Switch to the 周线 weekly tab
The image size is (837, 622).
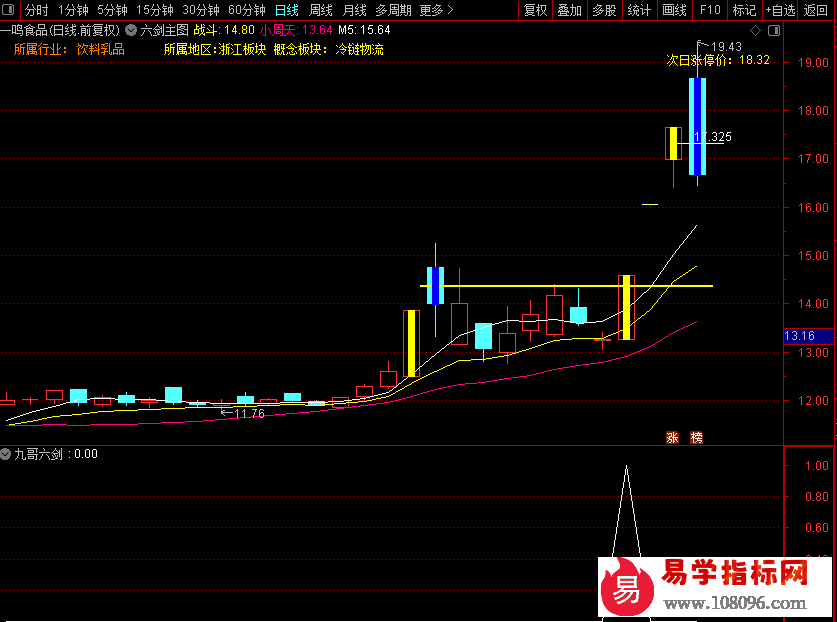click(320, 10)
